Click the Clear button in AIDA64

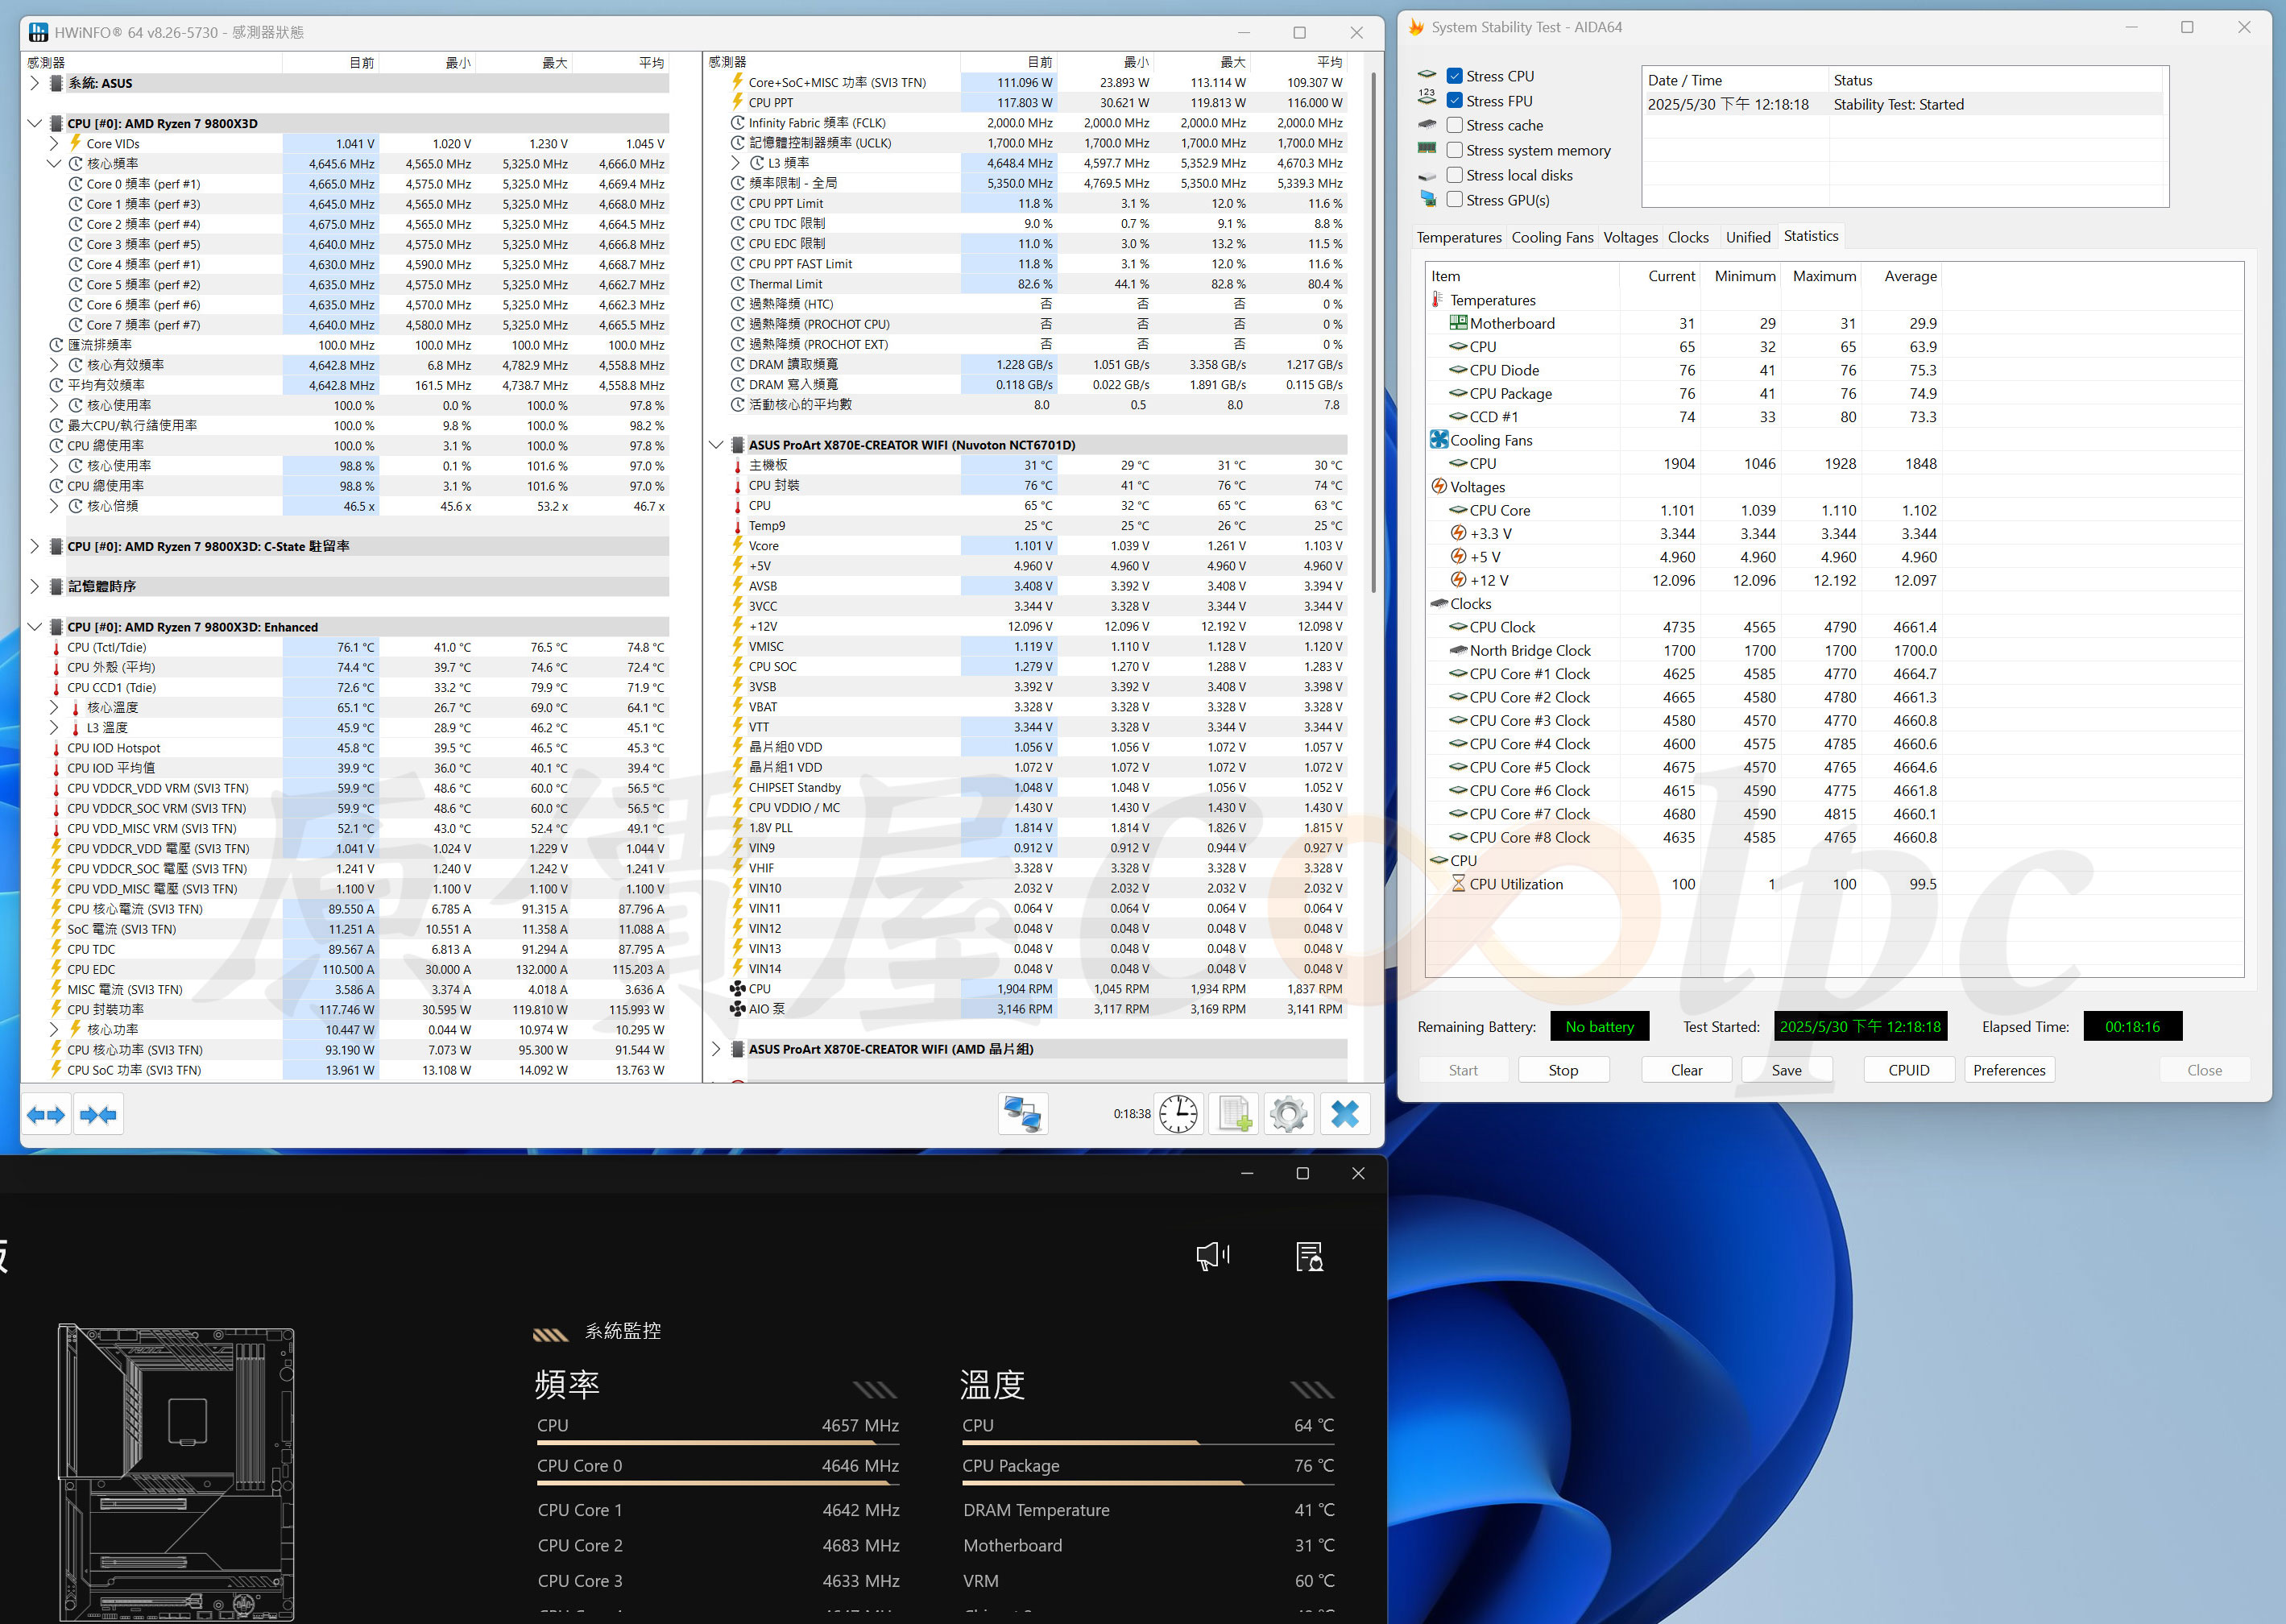[x=1686, y=1070]
